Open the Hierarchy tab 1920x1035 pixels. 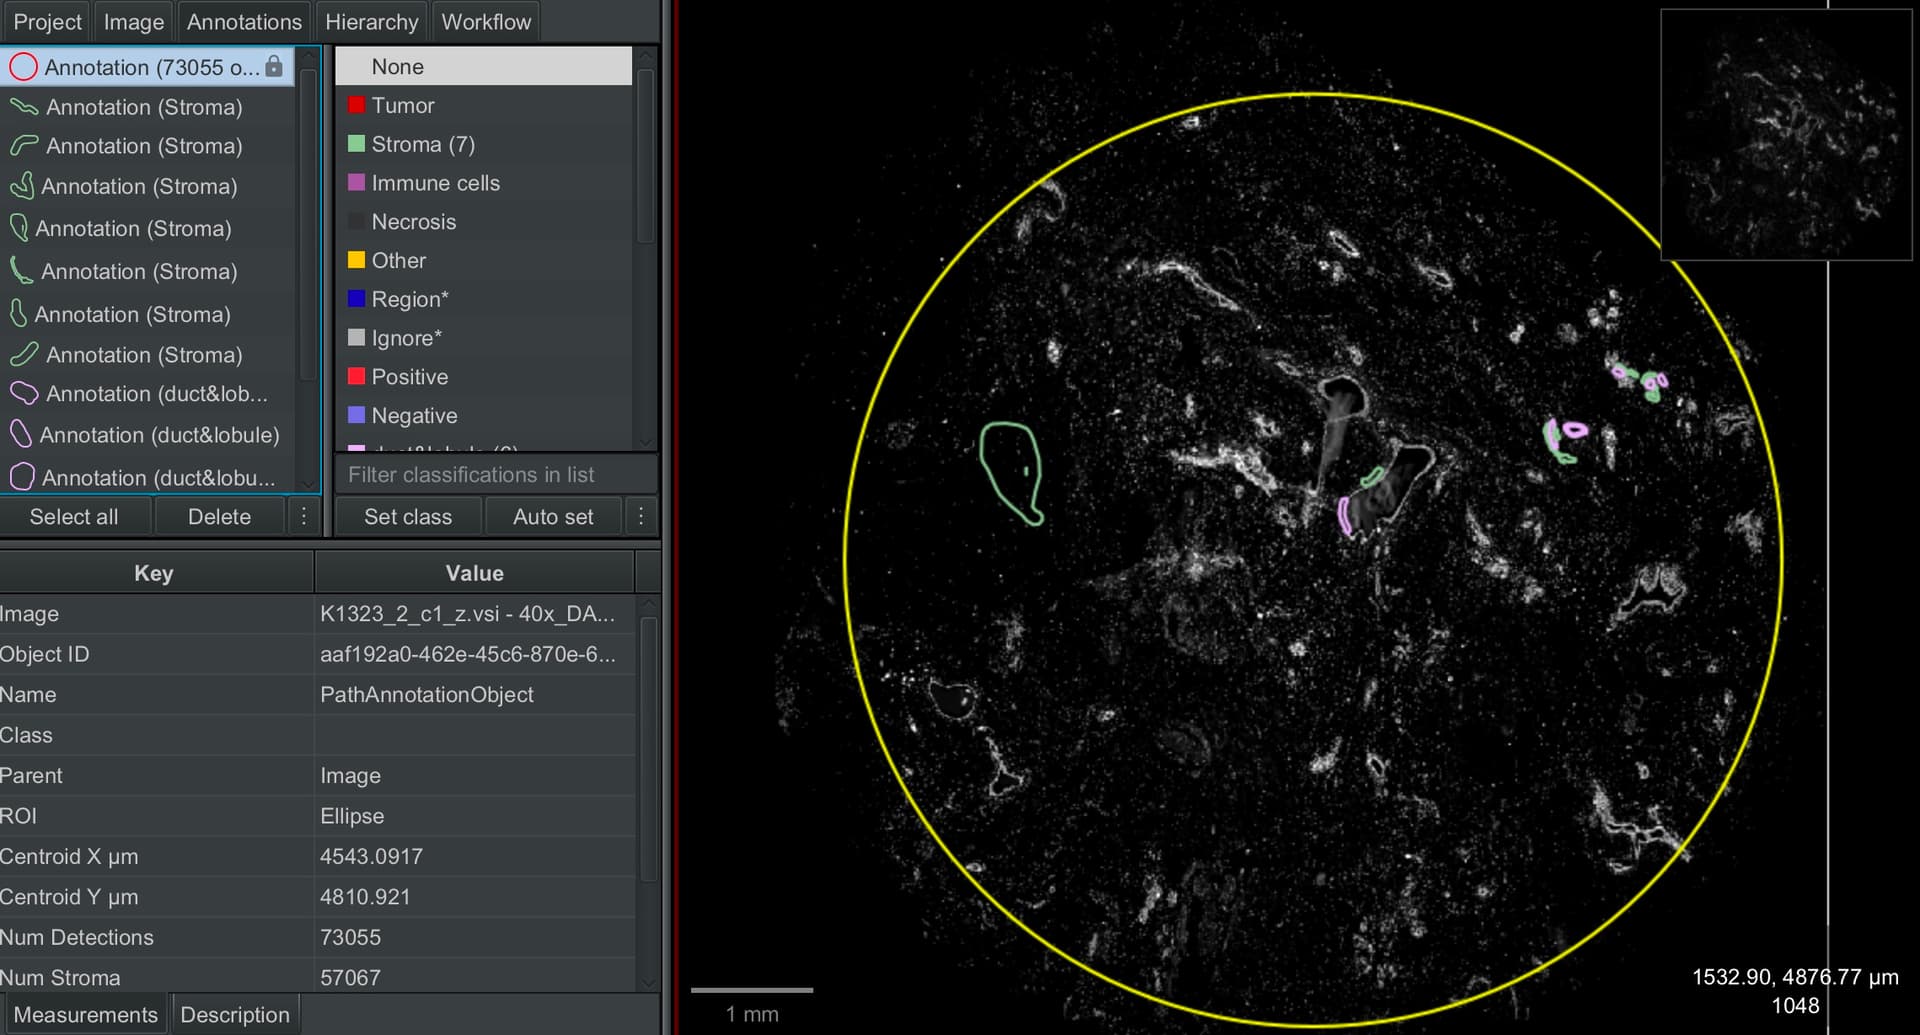[370, 21]
